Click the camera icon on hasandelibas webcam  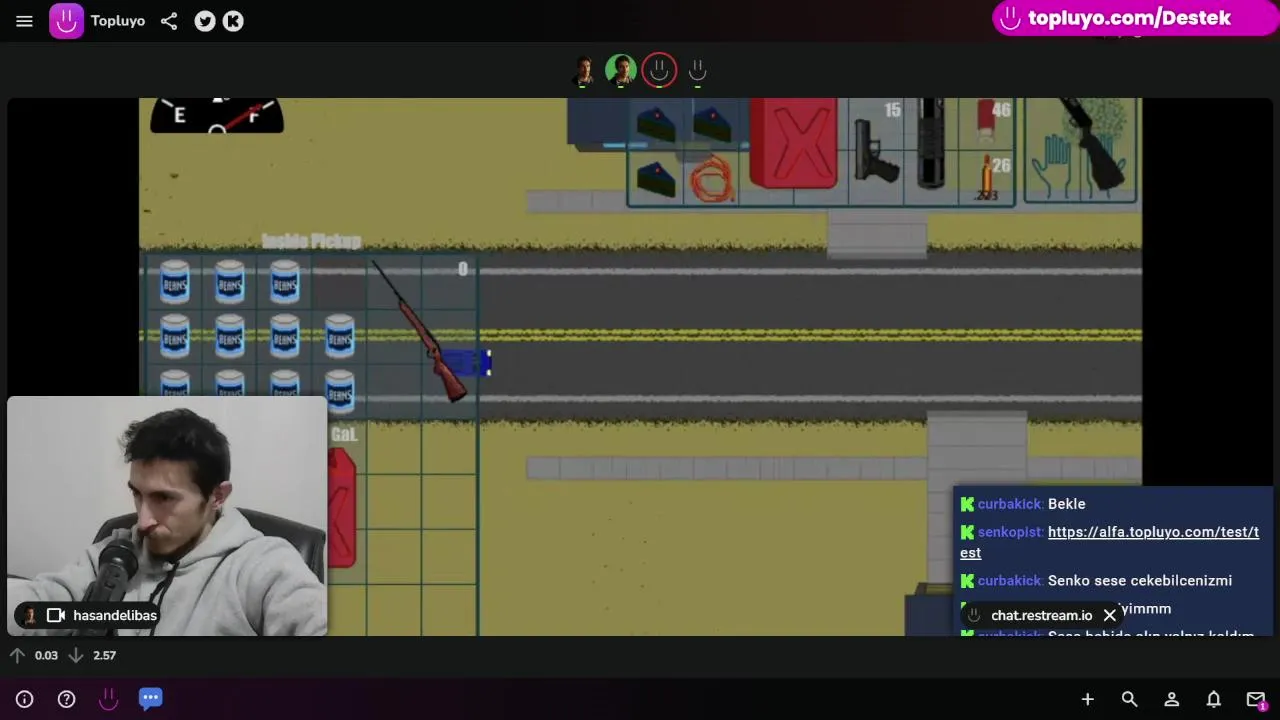56,615
